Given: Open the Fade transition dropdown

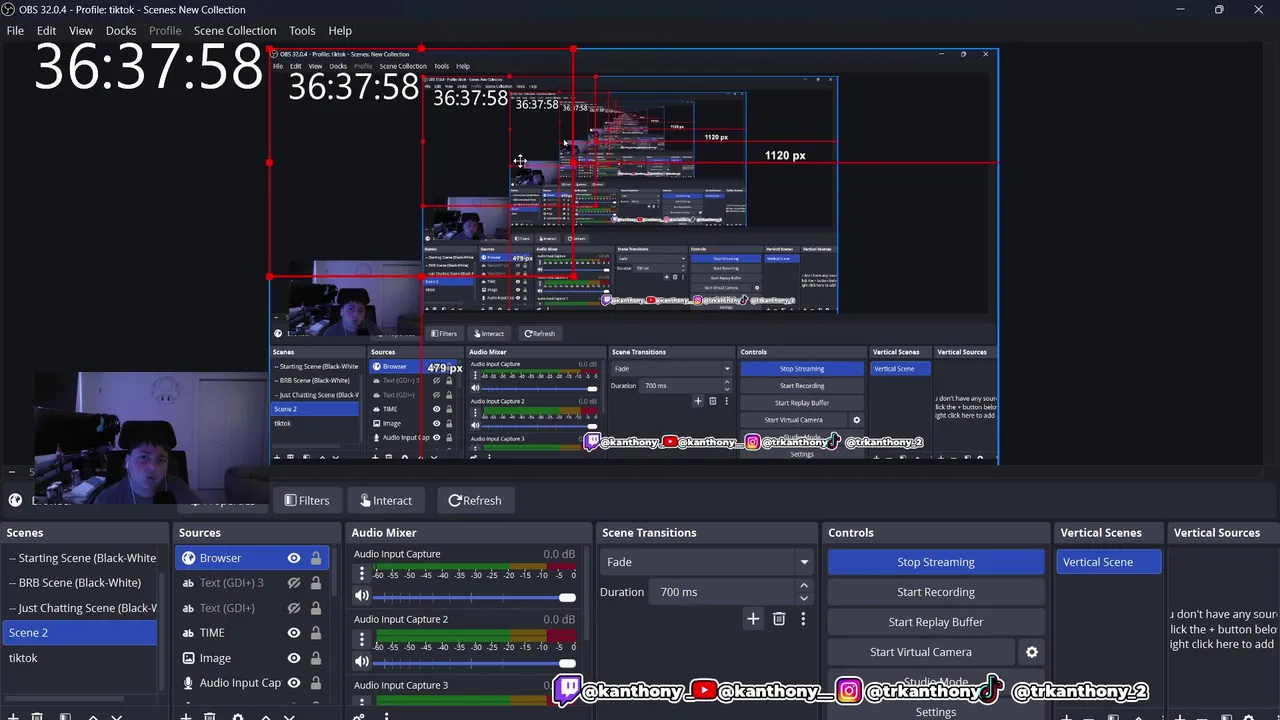Looking at the screenshot, I should 707,562.
